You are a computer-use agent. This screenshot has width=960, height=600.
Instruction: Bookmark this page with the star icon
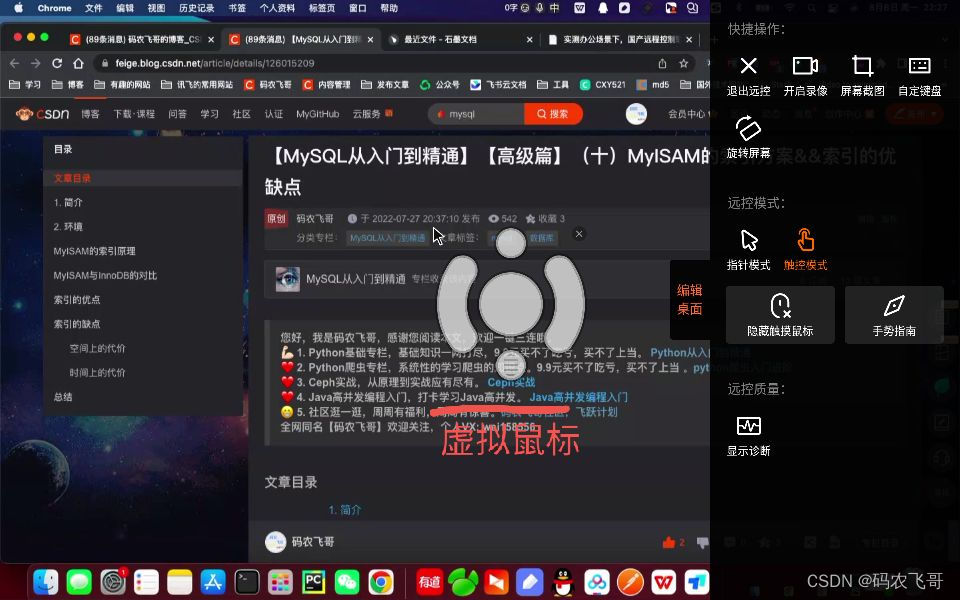683,63
